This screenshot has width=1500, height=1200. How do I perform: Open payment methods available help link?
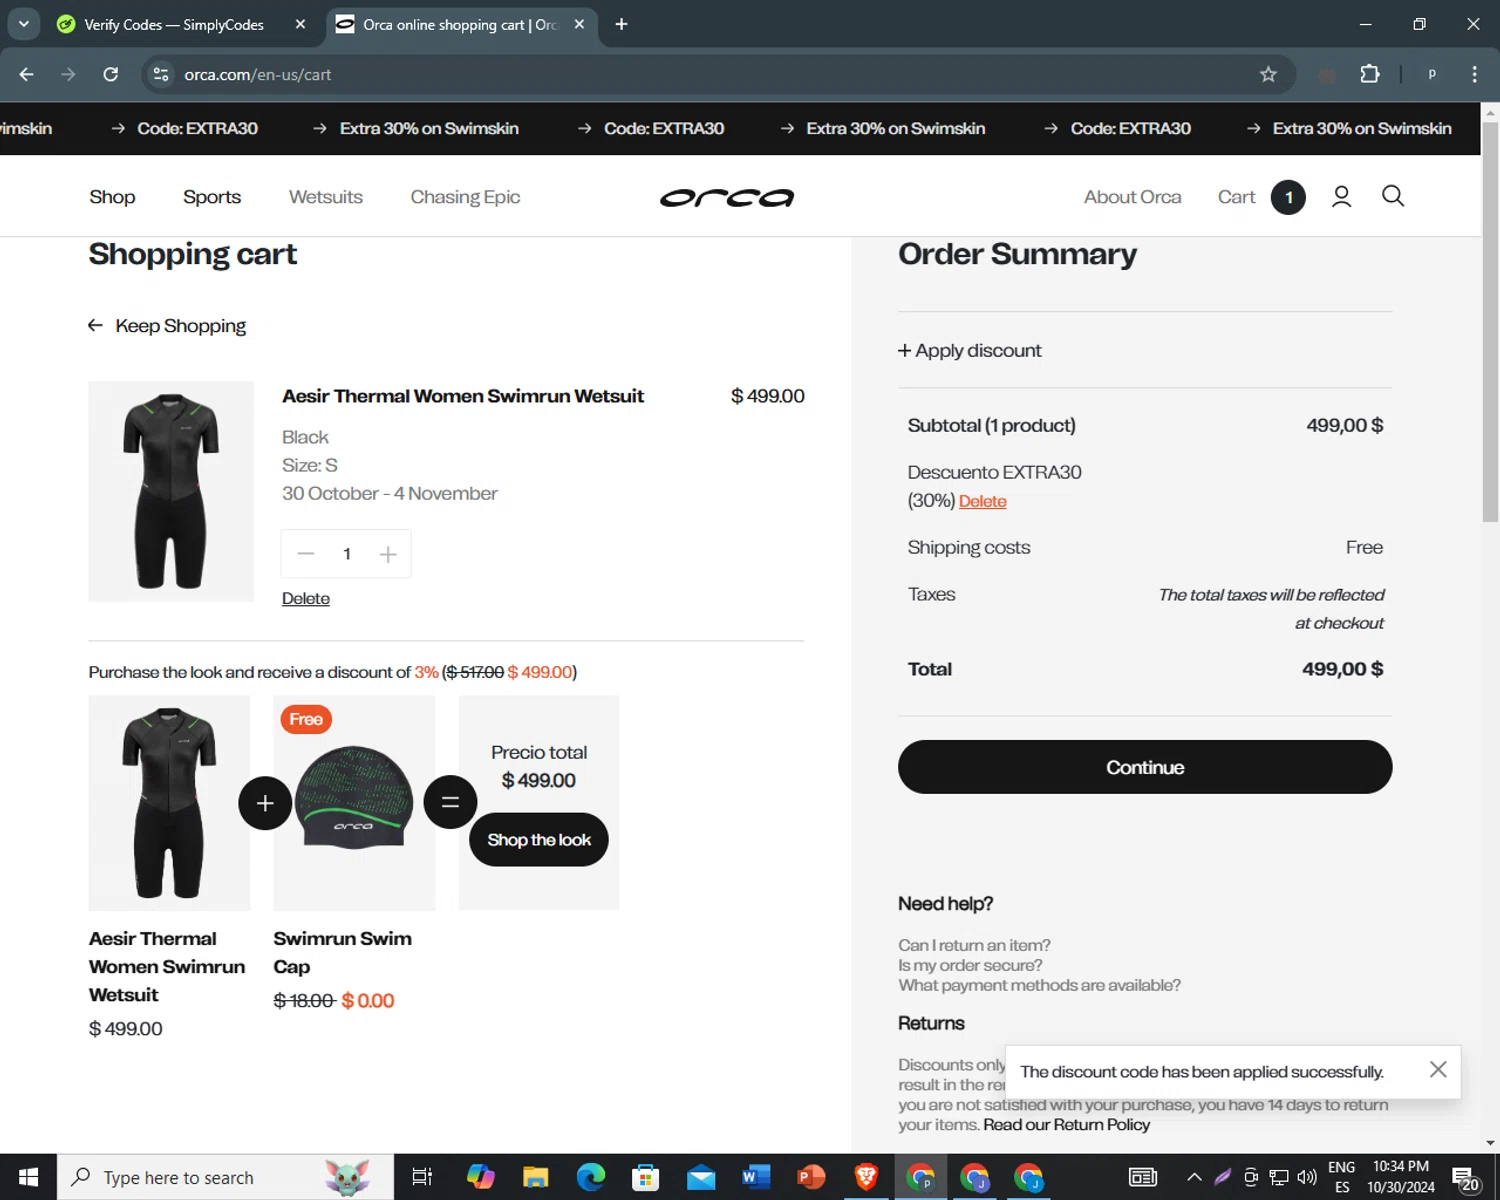tap(1039, 985)
